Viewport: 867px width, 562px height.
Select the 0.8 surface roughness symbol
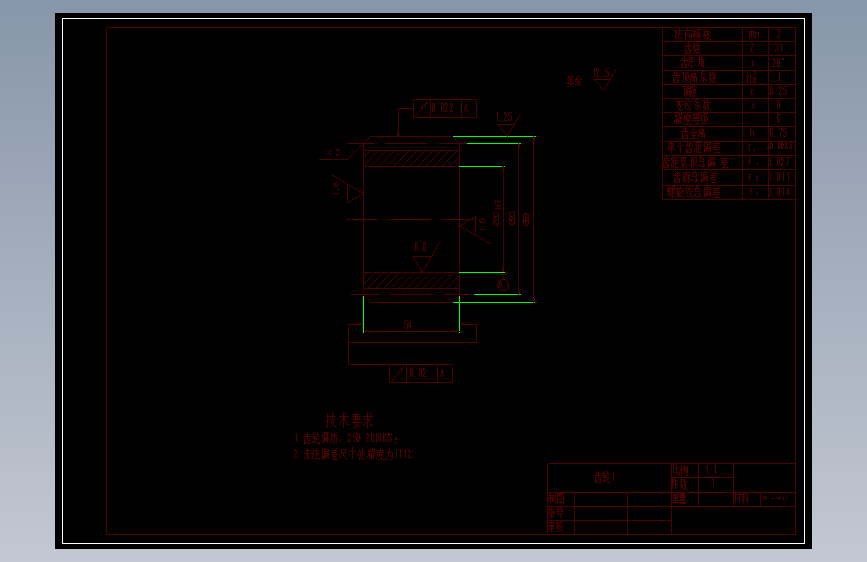coord(426,256)
